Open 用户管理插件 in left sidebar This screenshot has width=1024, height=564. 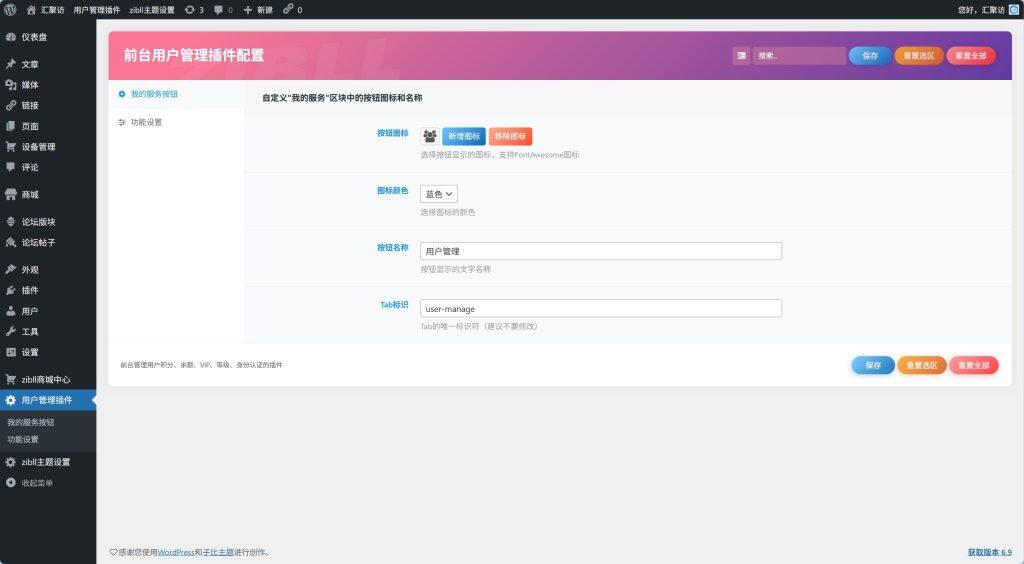coord(48,400)
